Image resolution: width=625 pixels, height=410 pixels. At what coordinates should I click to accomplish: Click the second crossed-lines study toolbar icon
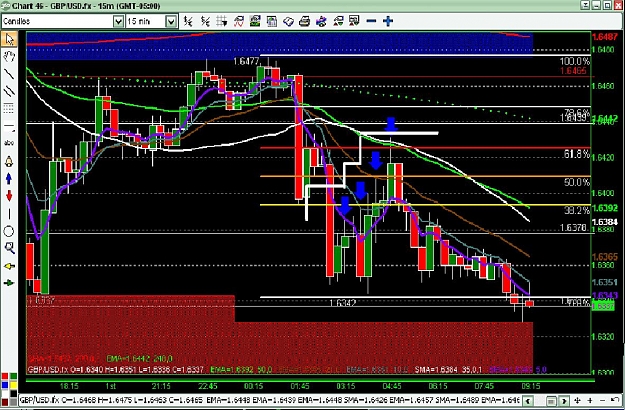click(x=205, y=21)
